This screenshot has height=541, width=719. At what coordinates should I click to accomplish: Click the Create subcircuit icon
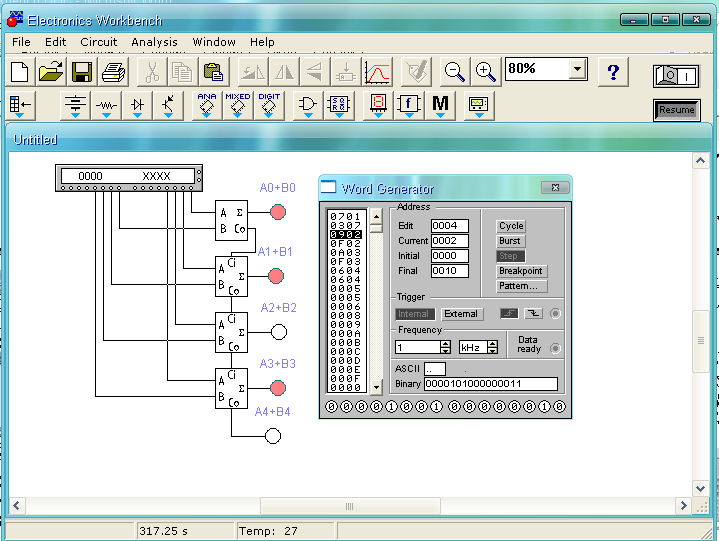click(346, 72)
